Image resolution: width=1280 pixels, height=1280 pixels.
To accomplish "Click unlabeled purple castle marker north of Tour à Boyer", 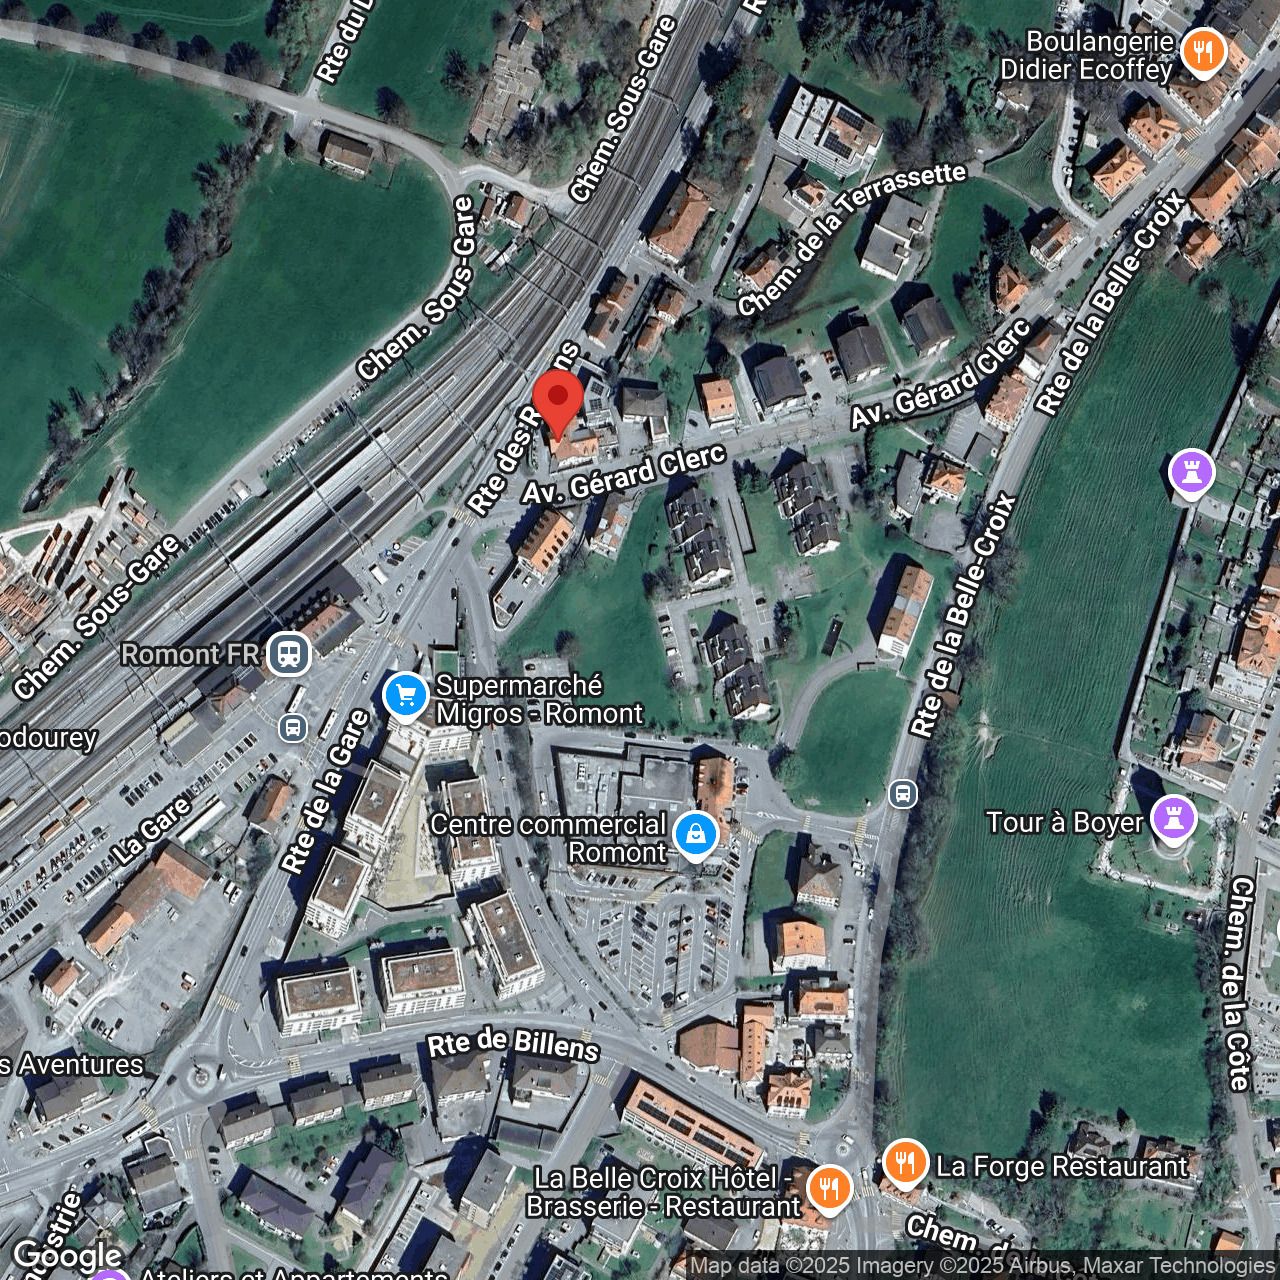I will pyautogui.click(x=1191, y=473).
